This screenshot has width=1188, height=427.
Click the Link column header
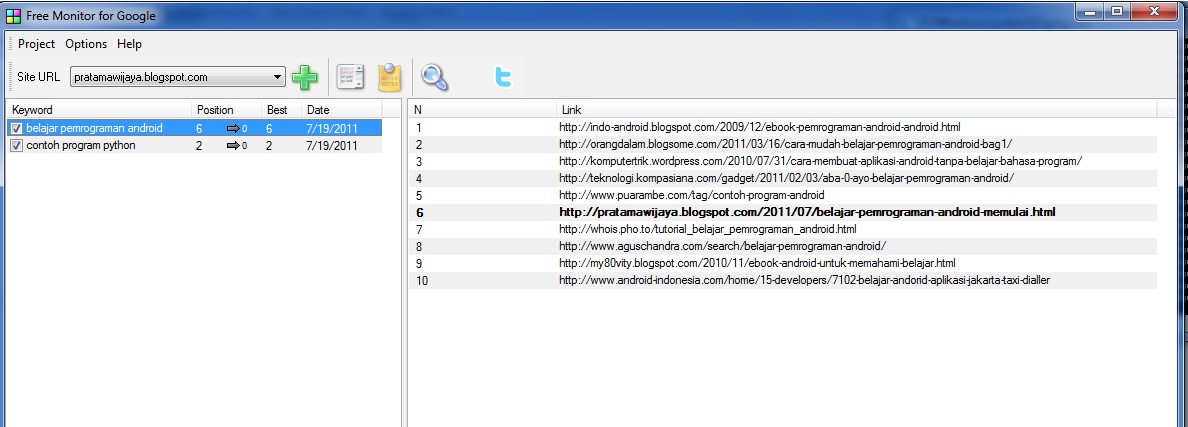click(856, 110)
